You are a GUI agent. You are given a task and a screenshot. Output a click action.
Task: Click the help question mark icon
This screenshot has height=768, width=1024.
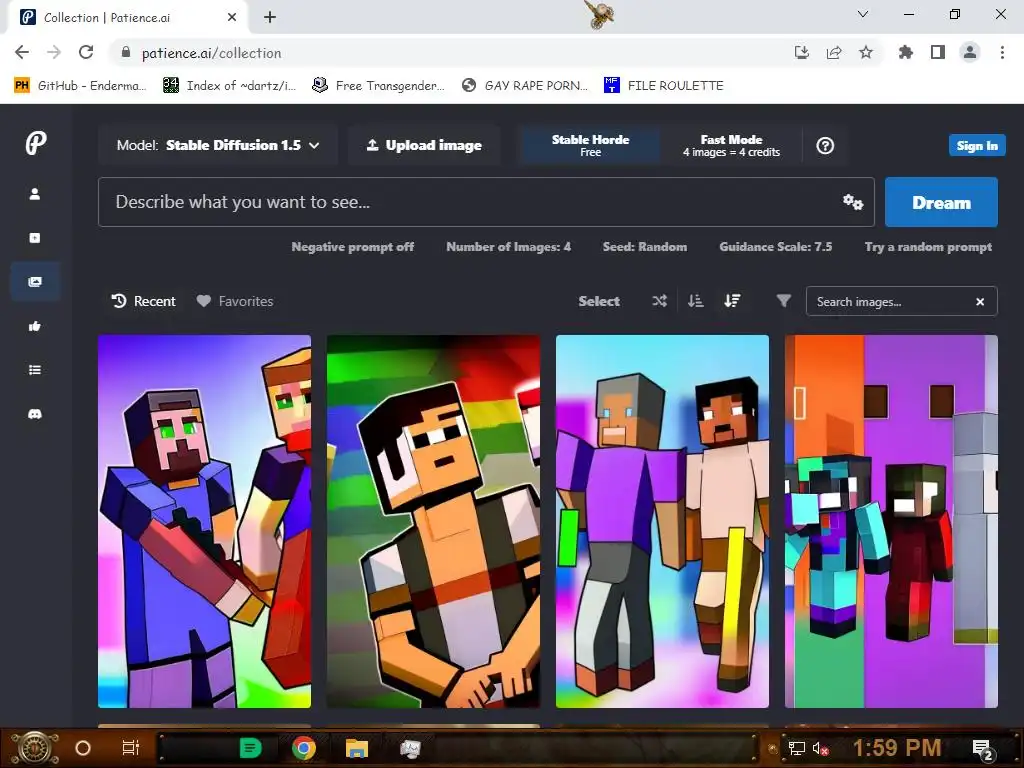[x=825, y=146]
